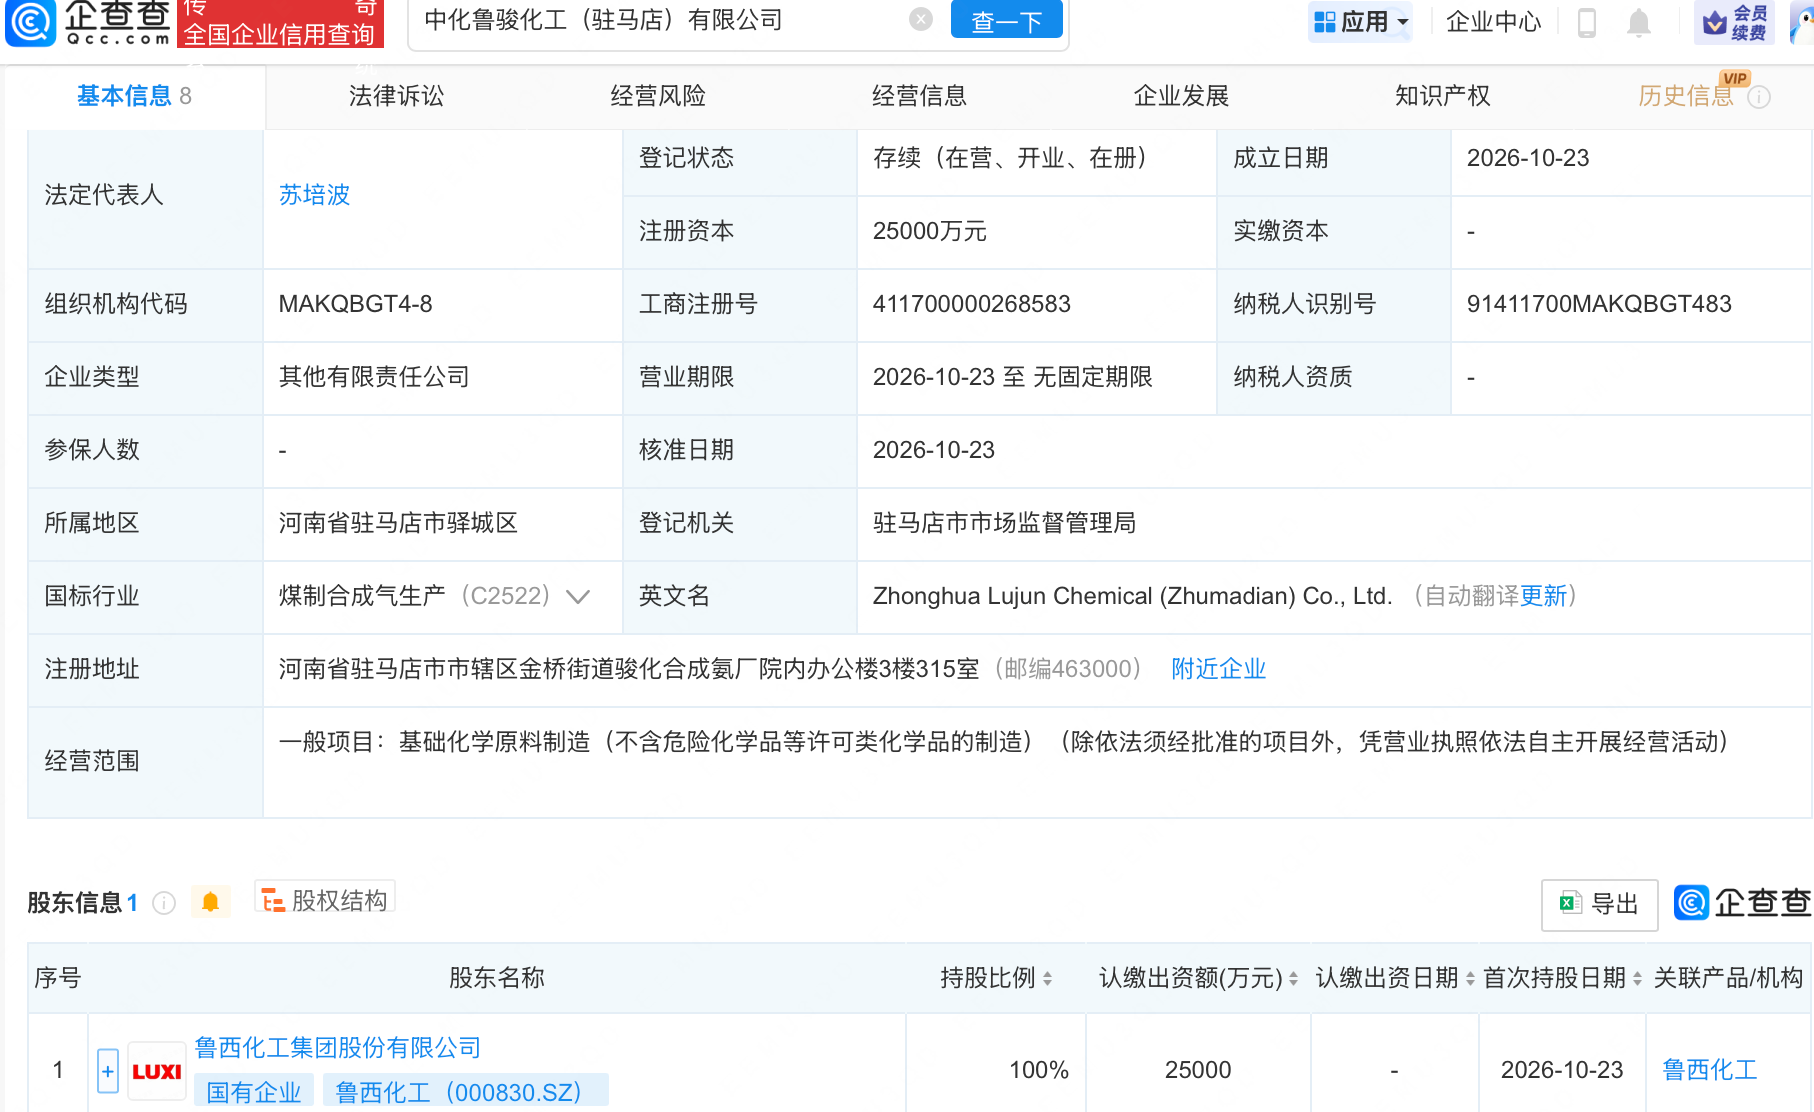Viewport: 1814px width, 1112px height.
Task: Open the 历史信息 VIP tab
Action: tap(1686, 96)
